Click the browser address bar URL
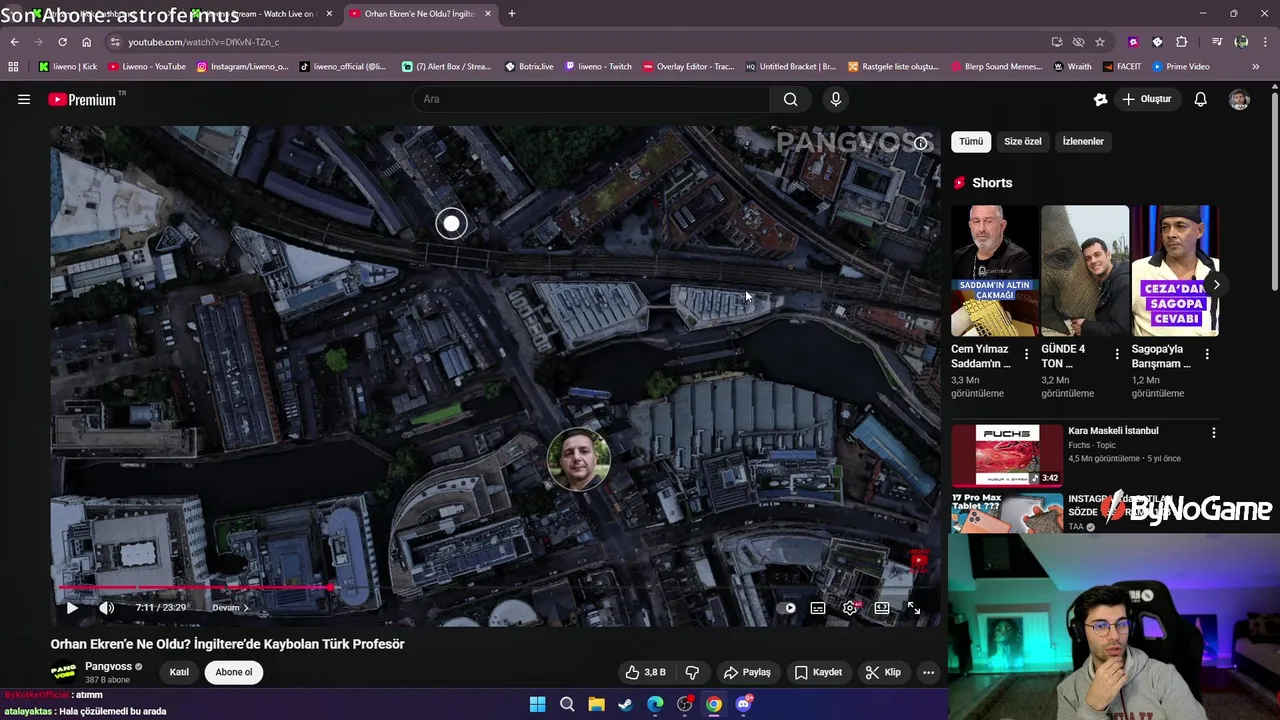1280x720 pixels. [x=204, y=42]
